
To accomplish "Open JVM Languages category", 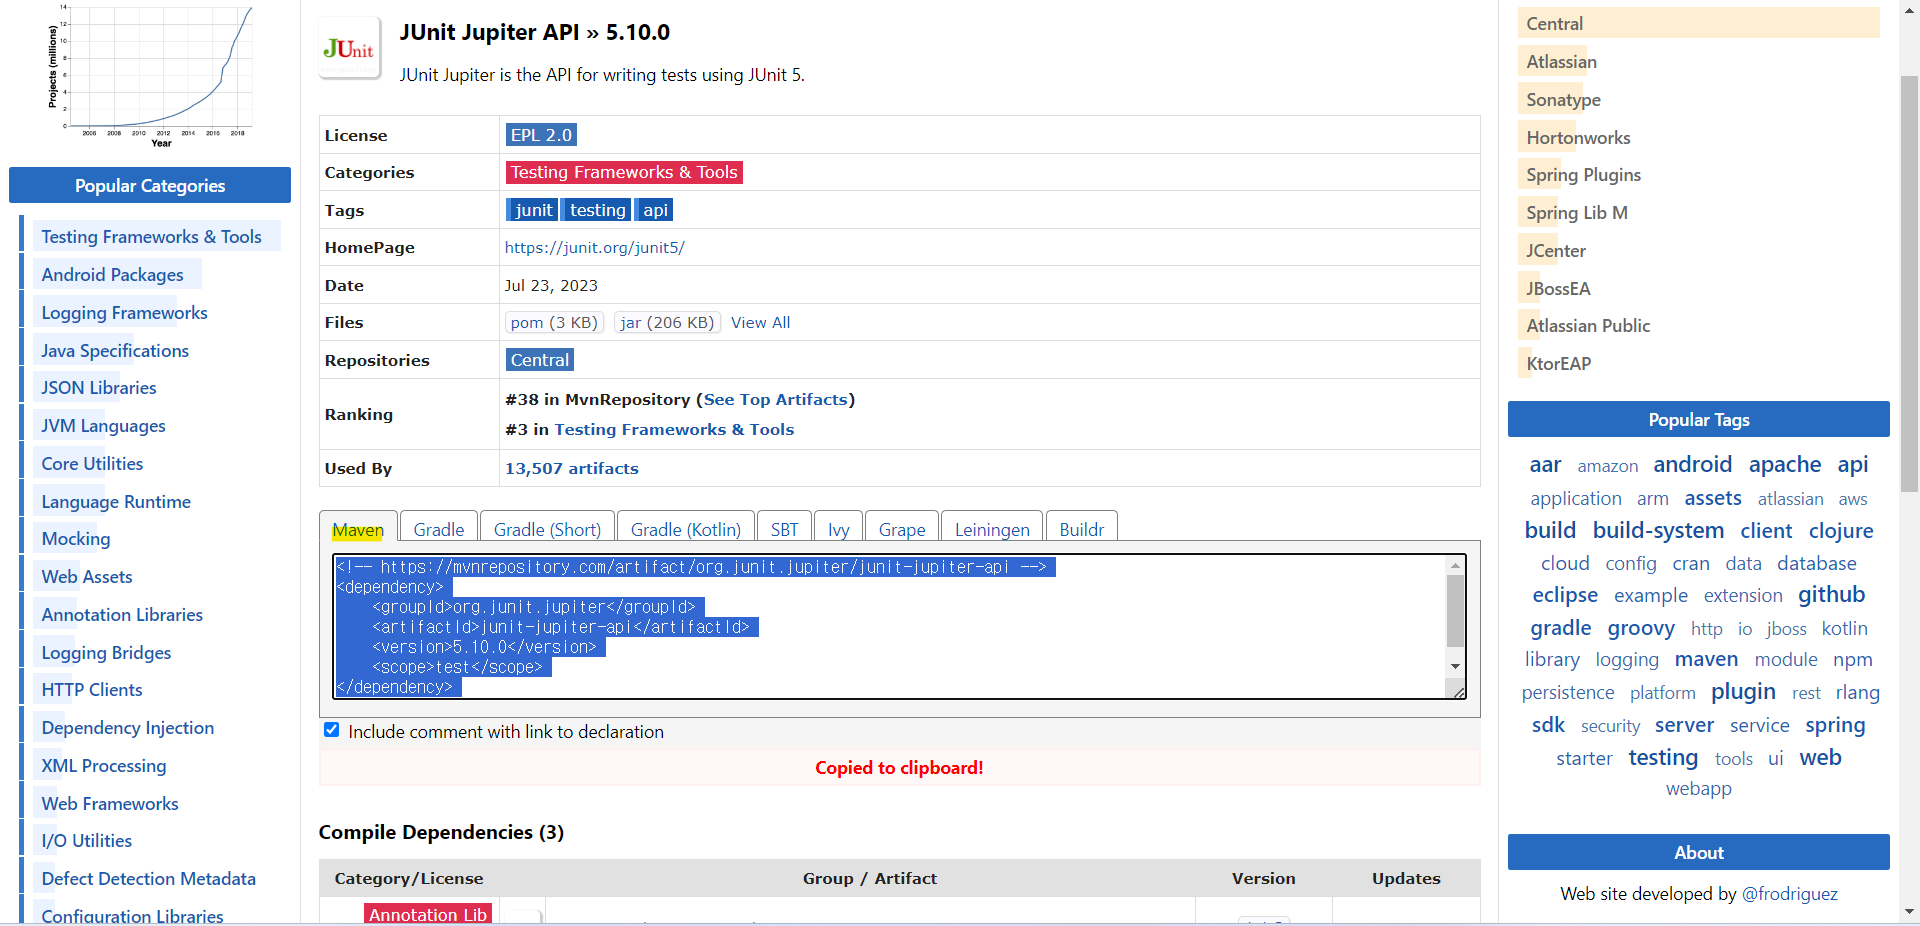I will point(104,425).
